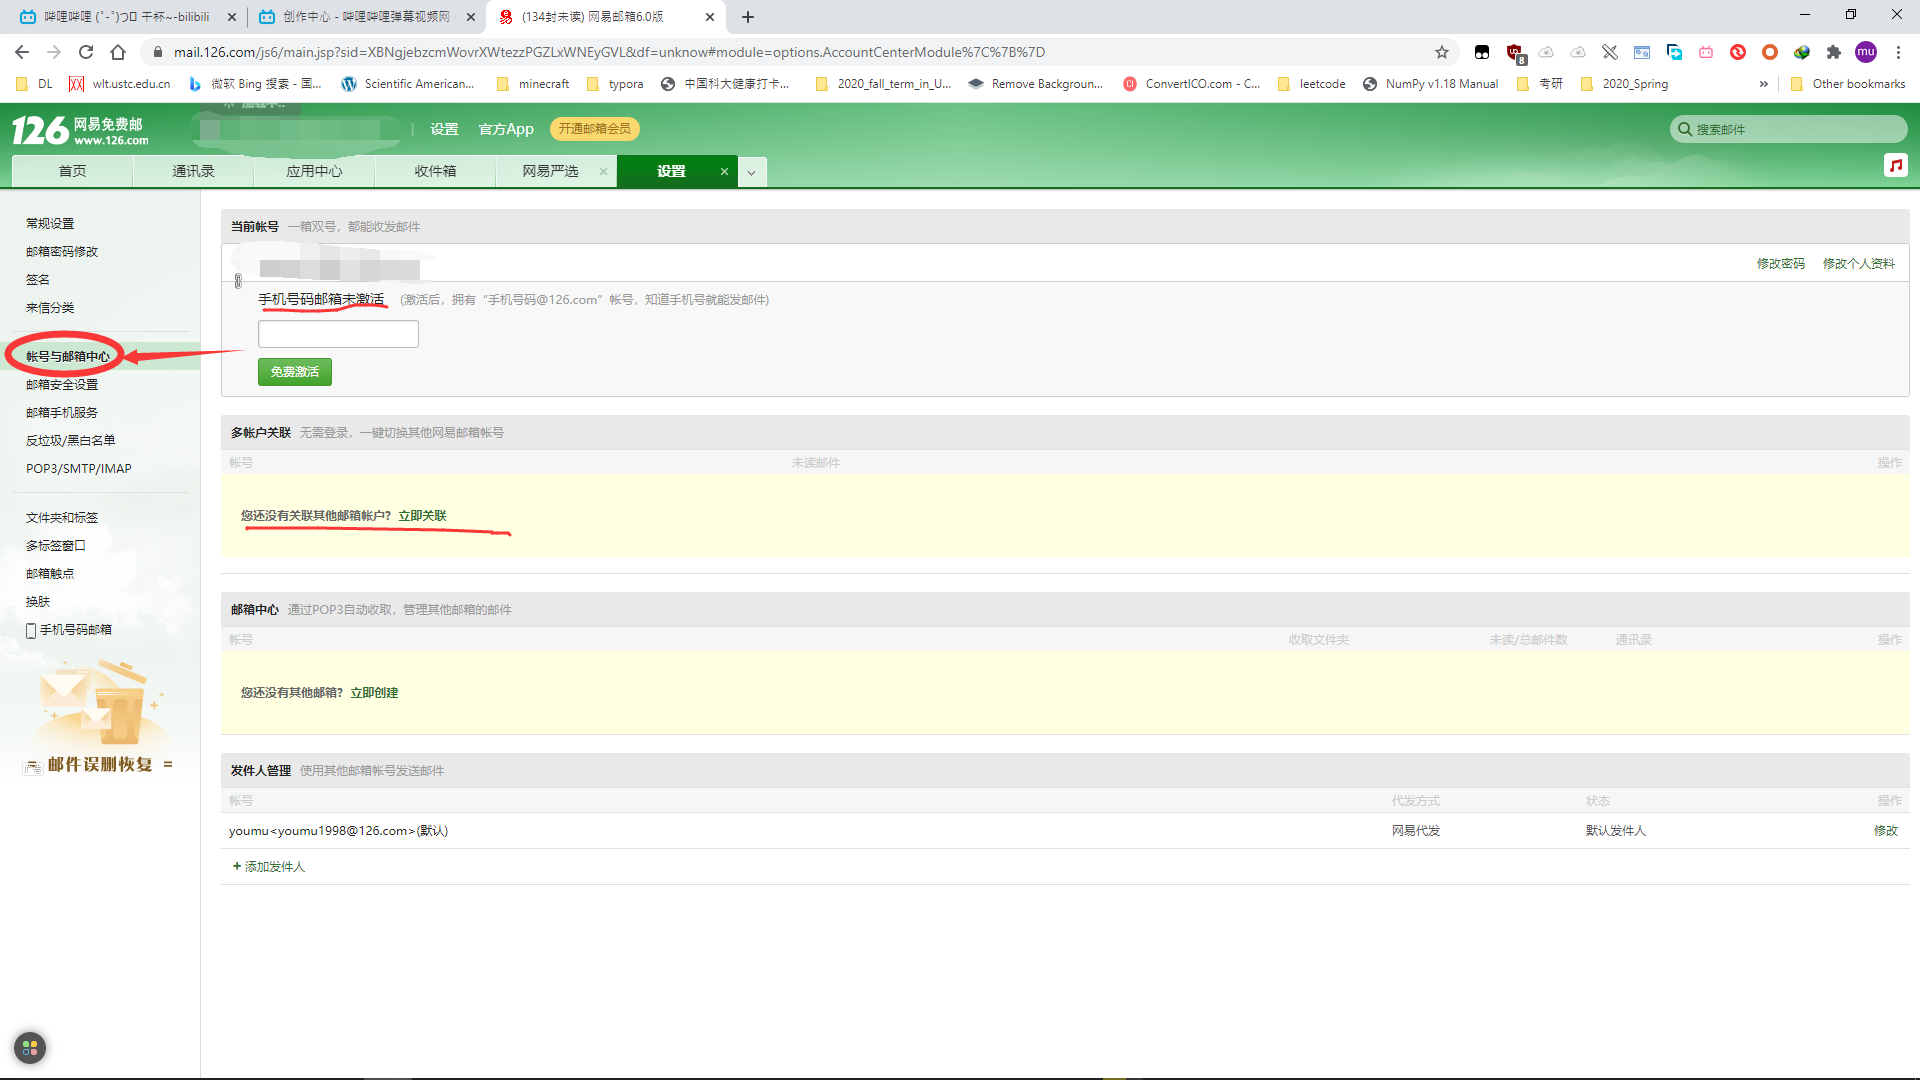Click the red music note icon

click(1895, 165)
